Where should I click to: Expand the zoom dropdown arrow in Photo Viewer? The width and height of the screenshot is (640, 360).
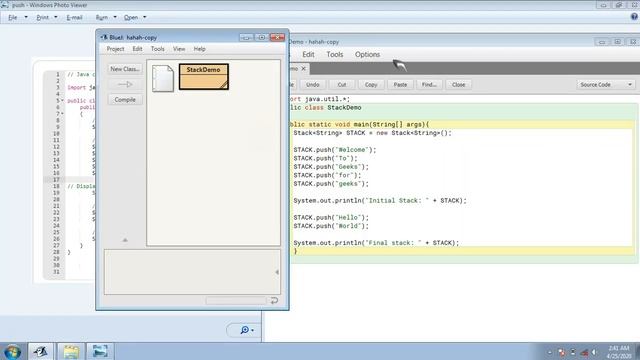(x=253, y=330)
